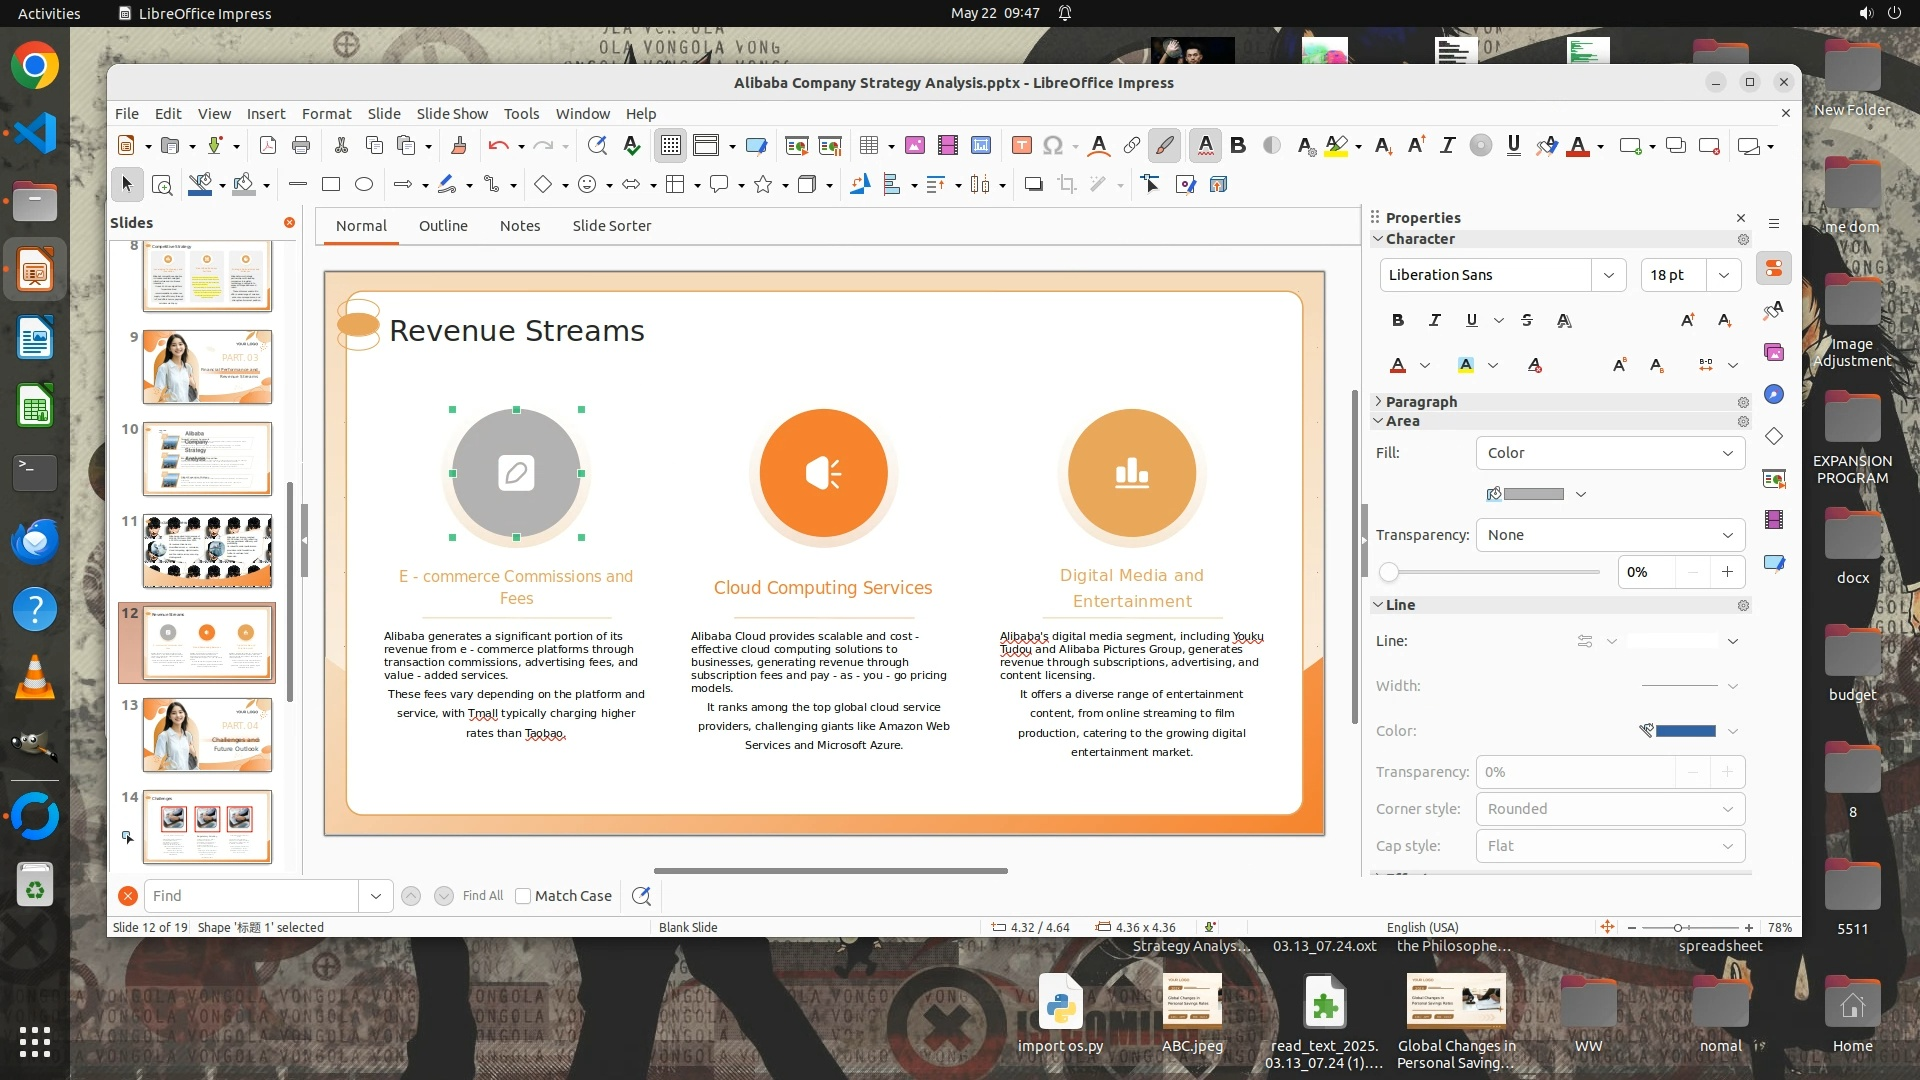
Task: Expand the Paragraph section
Action: (1421, 402)
